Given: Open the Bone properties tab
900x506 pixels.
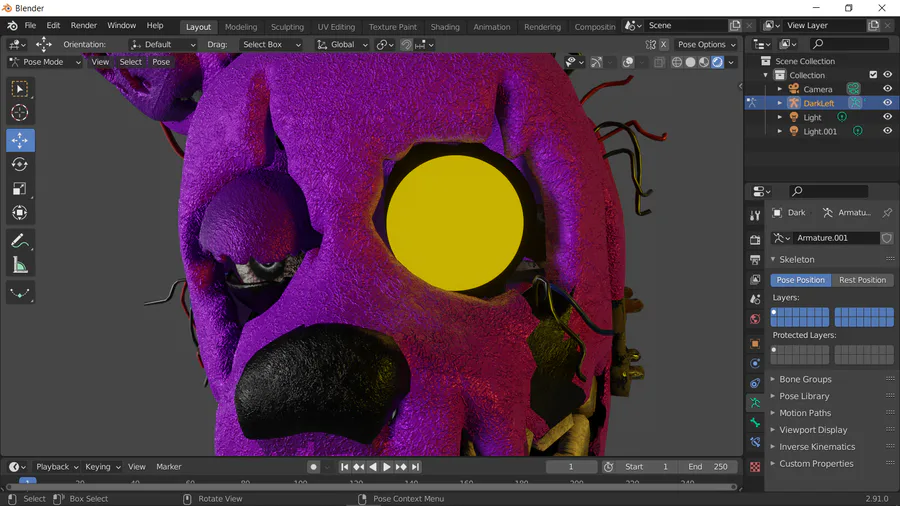Looking at the screenshot, I should point(755,423).
